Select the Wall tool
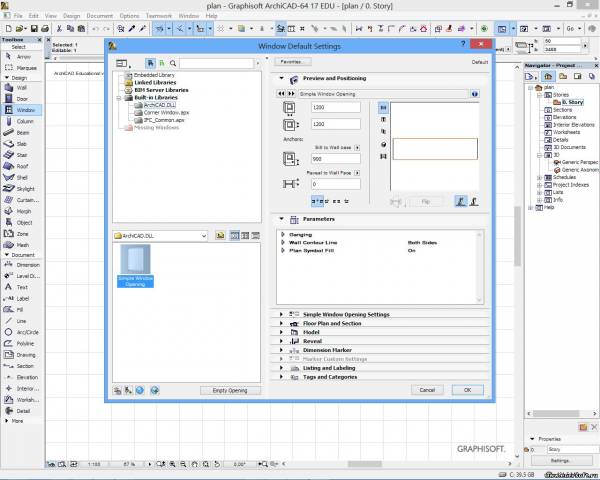 pyautogui.click(x=21, y=88)
